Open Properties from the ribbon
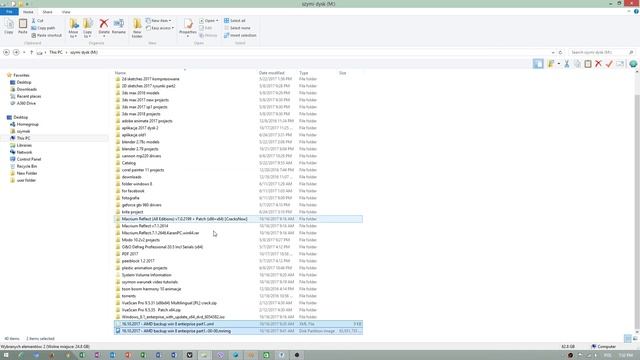 pos(188,28)
